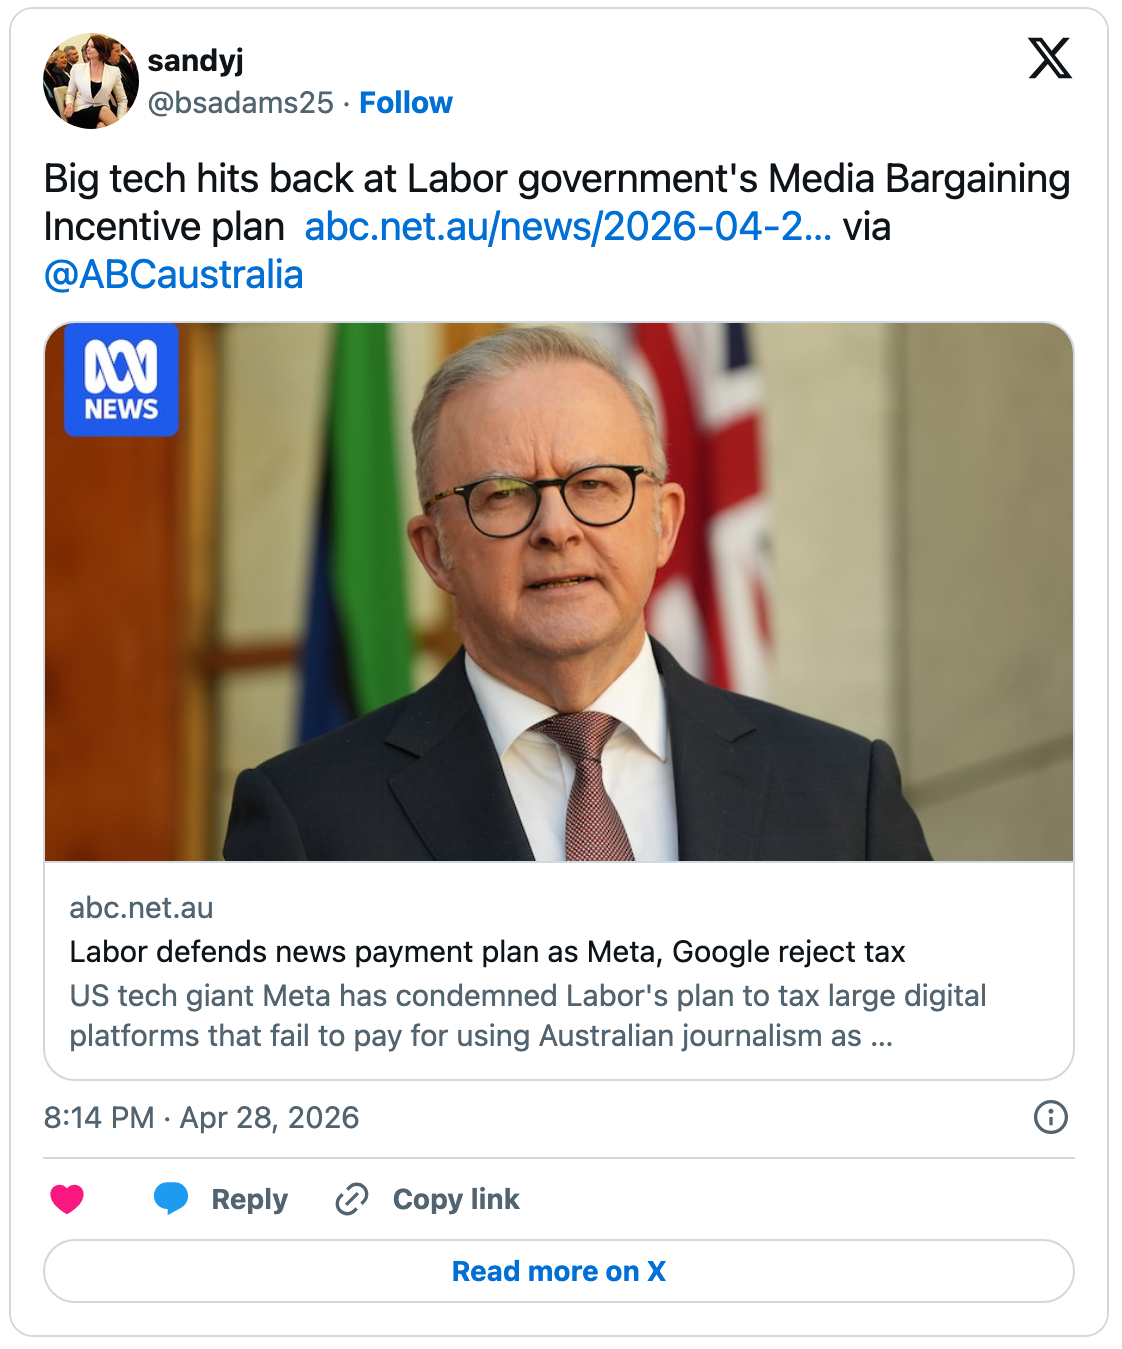The image size is (1122, 1349).
Task: Click the article description about Meta
Action: pos(528,1016)
